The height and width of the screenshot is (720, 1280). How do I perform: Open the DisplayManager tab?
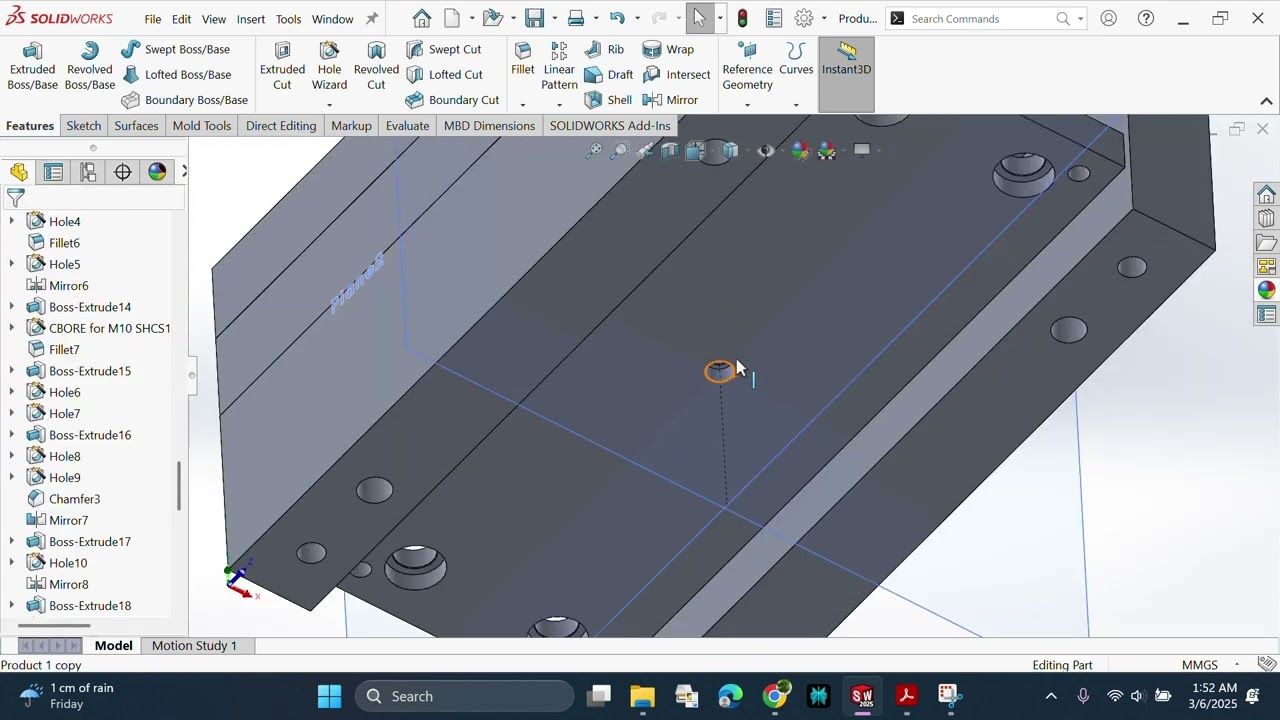pos(157,172)
